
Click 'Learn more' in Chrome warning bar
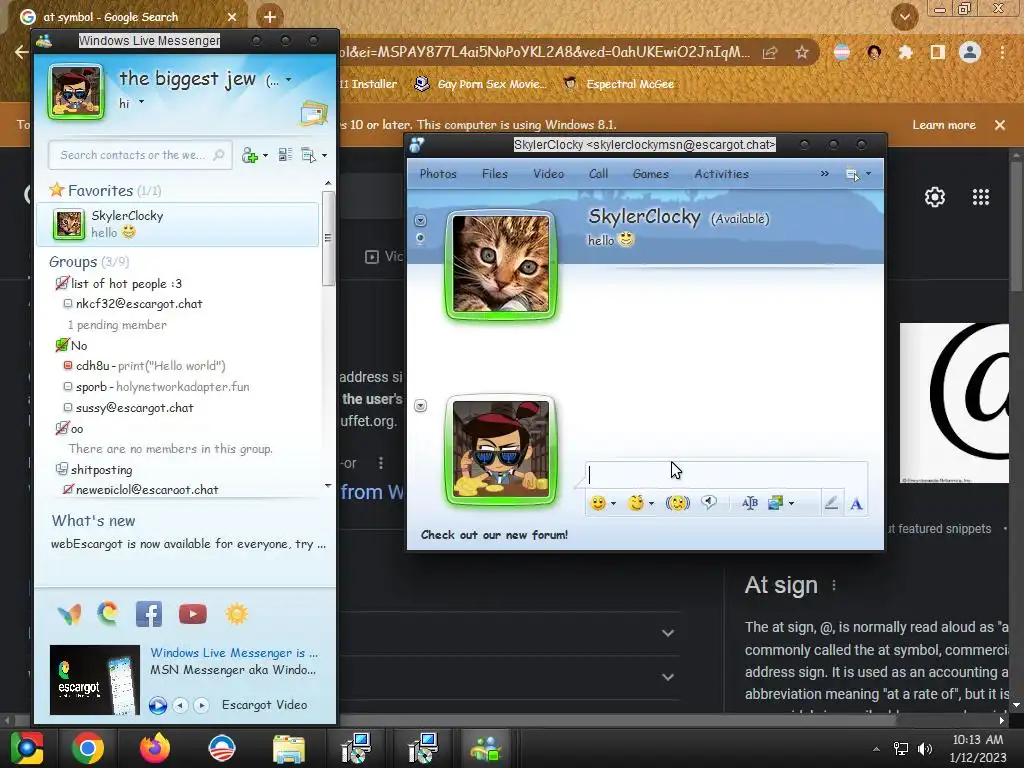(x=944, y=125)
